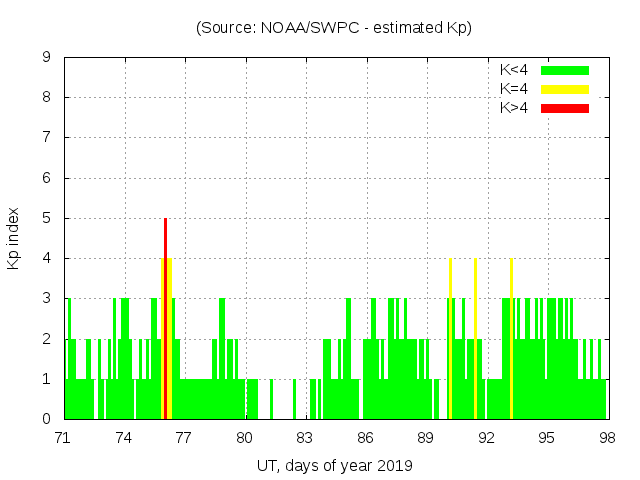Click the y-axis tick label 0
The height and width of the screenshot is (480, 640).
46,419
